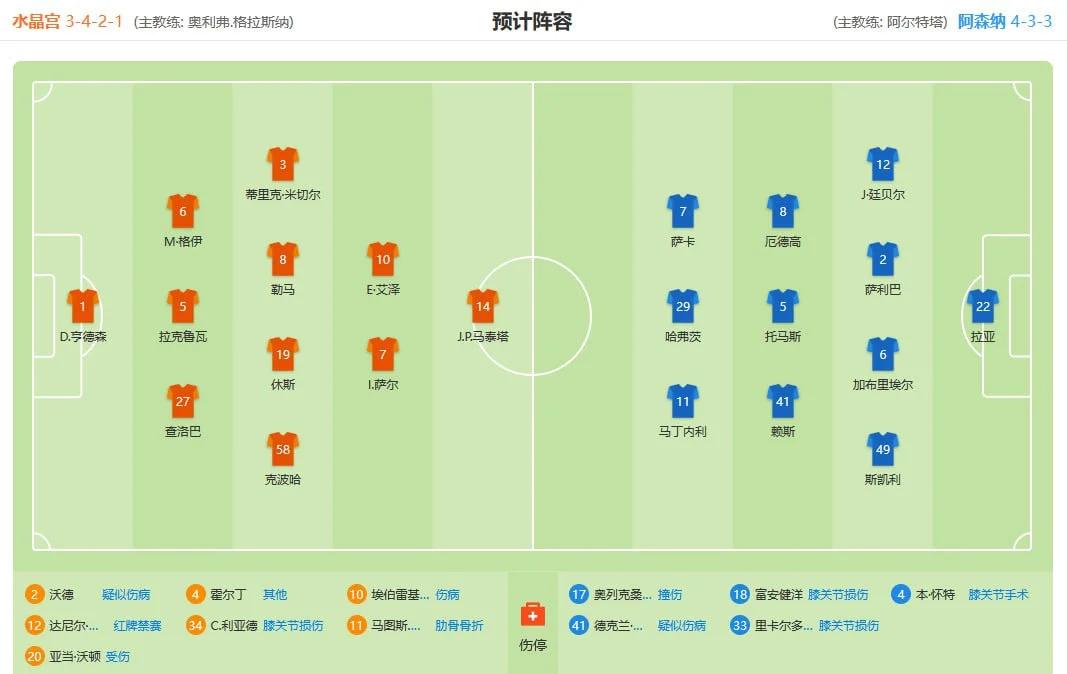1067x674 pixels.
Task: Click injured player badge 18 富安健洋
Action: tap(740, 594)
